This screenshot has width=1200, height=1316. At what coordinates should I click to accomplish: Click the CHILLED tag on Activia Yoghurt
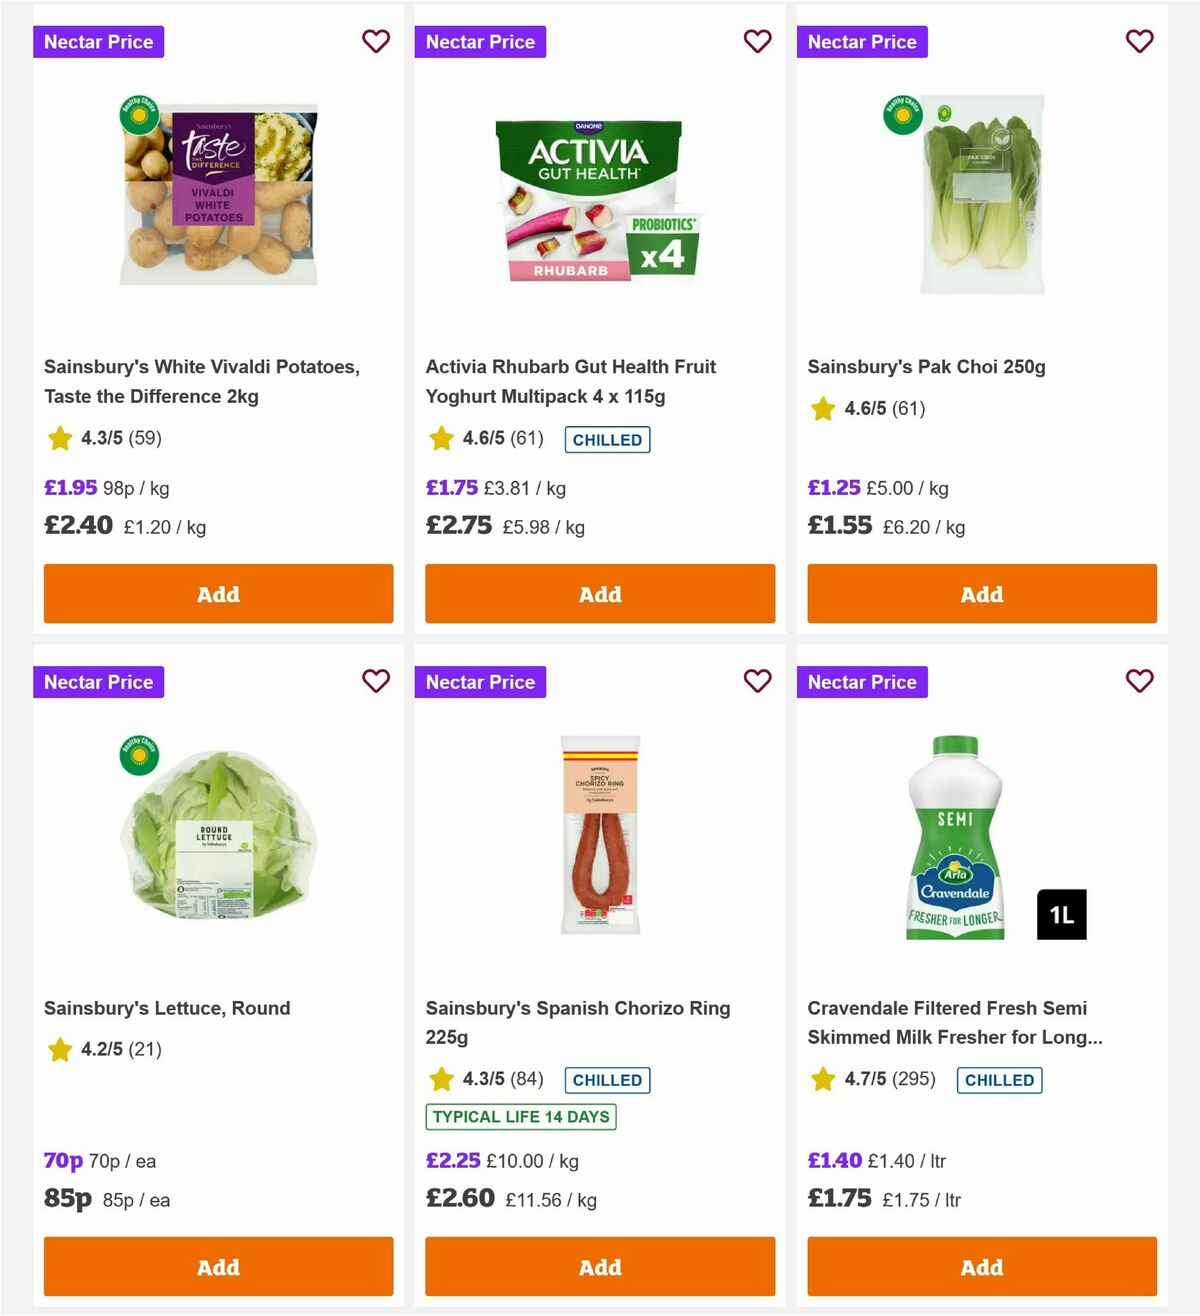607,440
